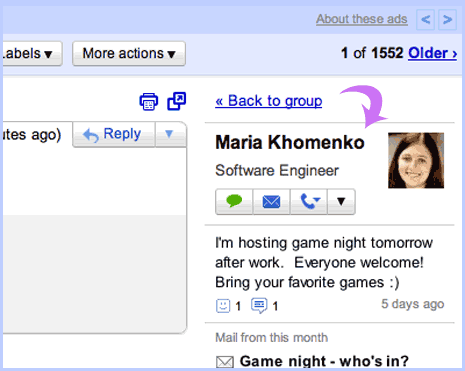Start chat with Maria via green bubble

coord(234,202)
